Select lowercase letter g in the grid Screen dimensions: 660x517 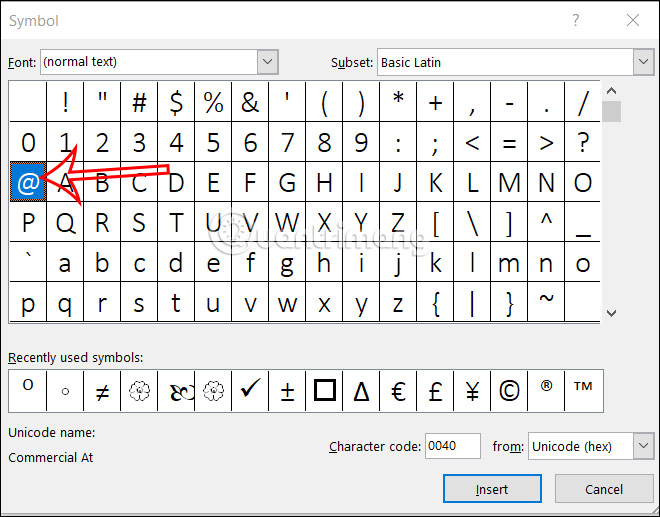click(287, 262)
